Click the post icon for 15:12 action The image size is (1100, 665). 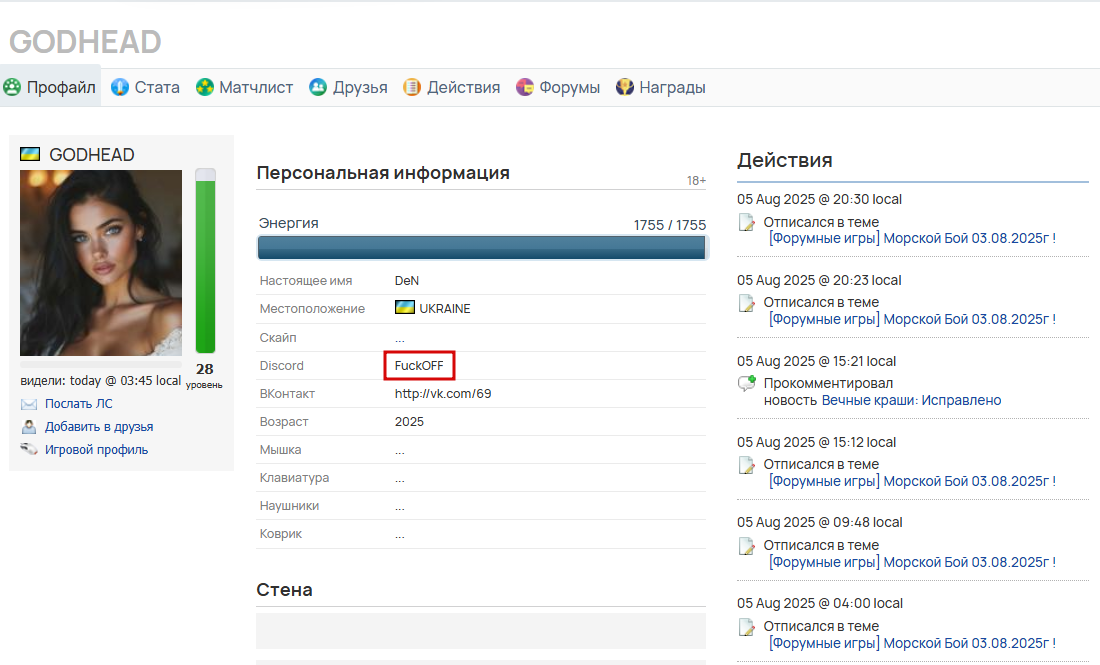(x=747, y=465)
